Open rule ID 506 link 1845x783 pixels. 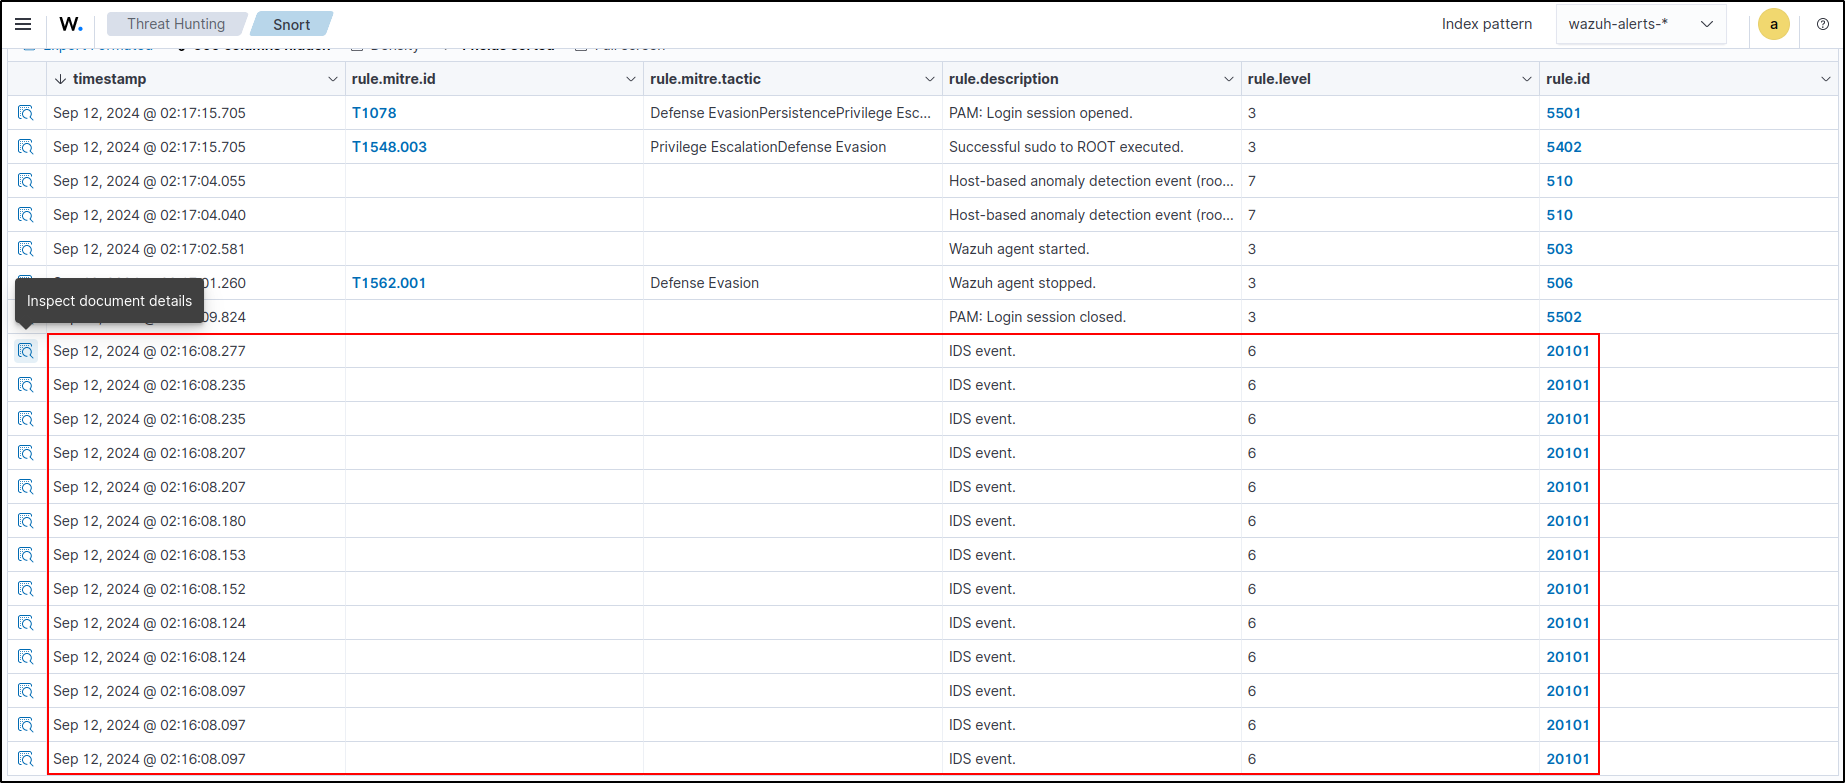click(x=1560, y=283)
